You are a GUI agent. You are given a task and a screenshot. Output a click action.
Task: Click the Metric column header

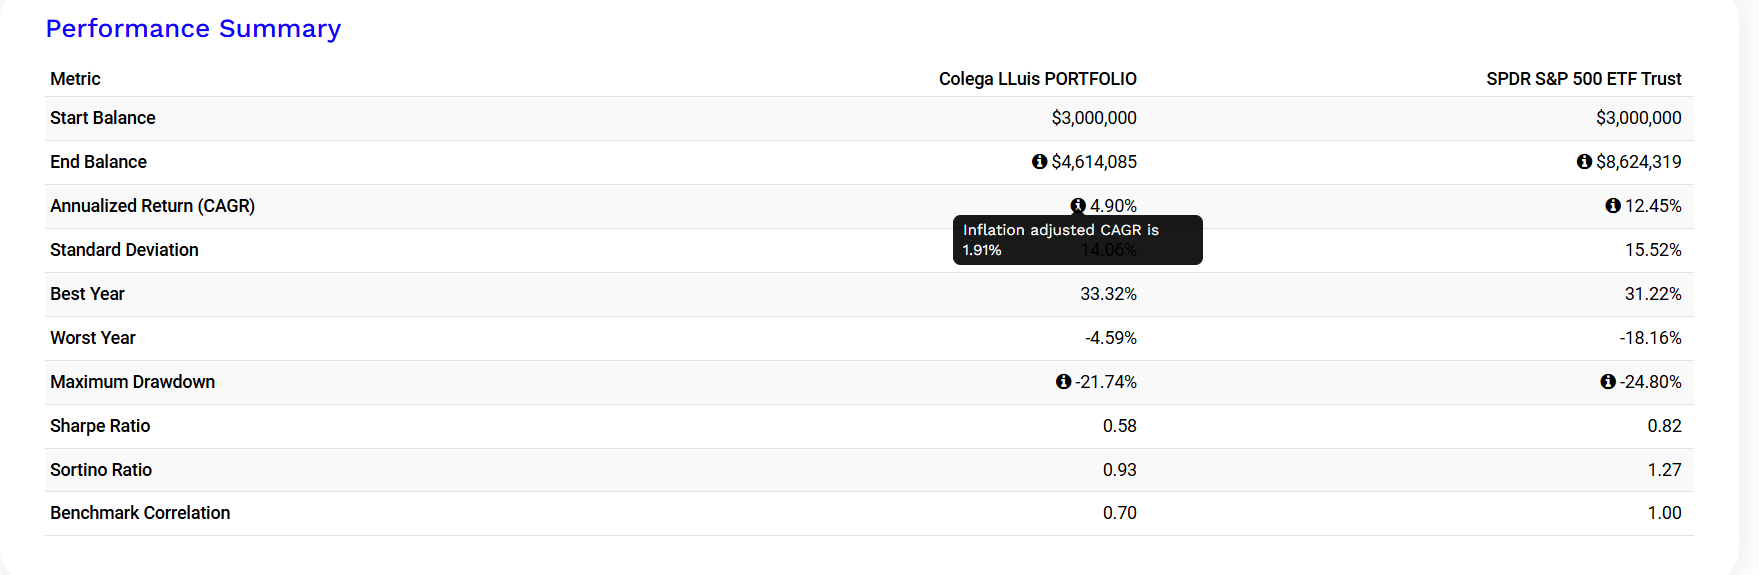(75, 79)
